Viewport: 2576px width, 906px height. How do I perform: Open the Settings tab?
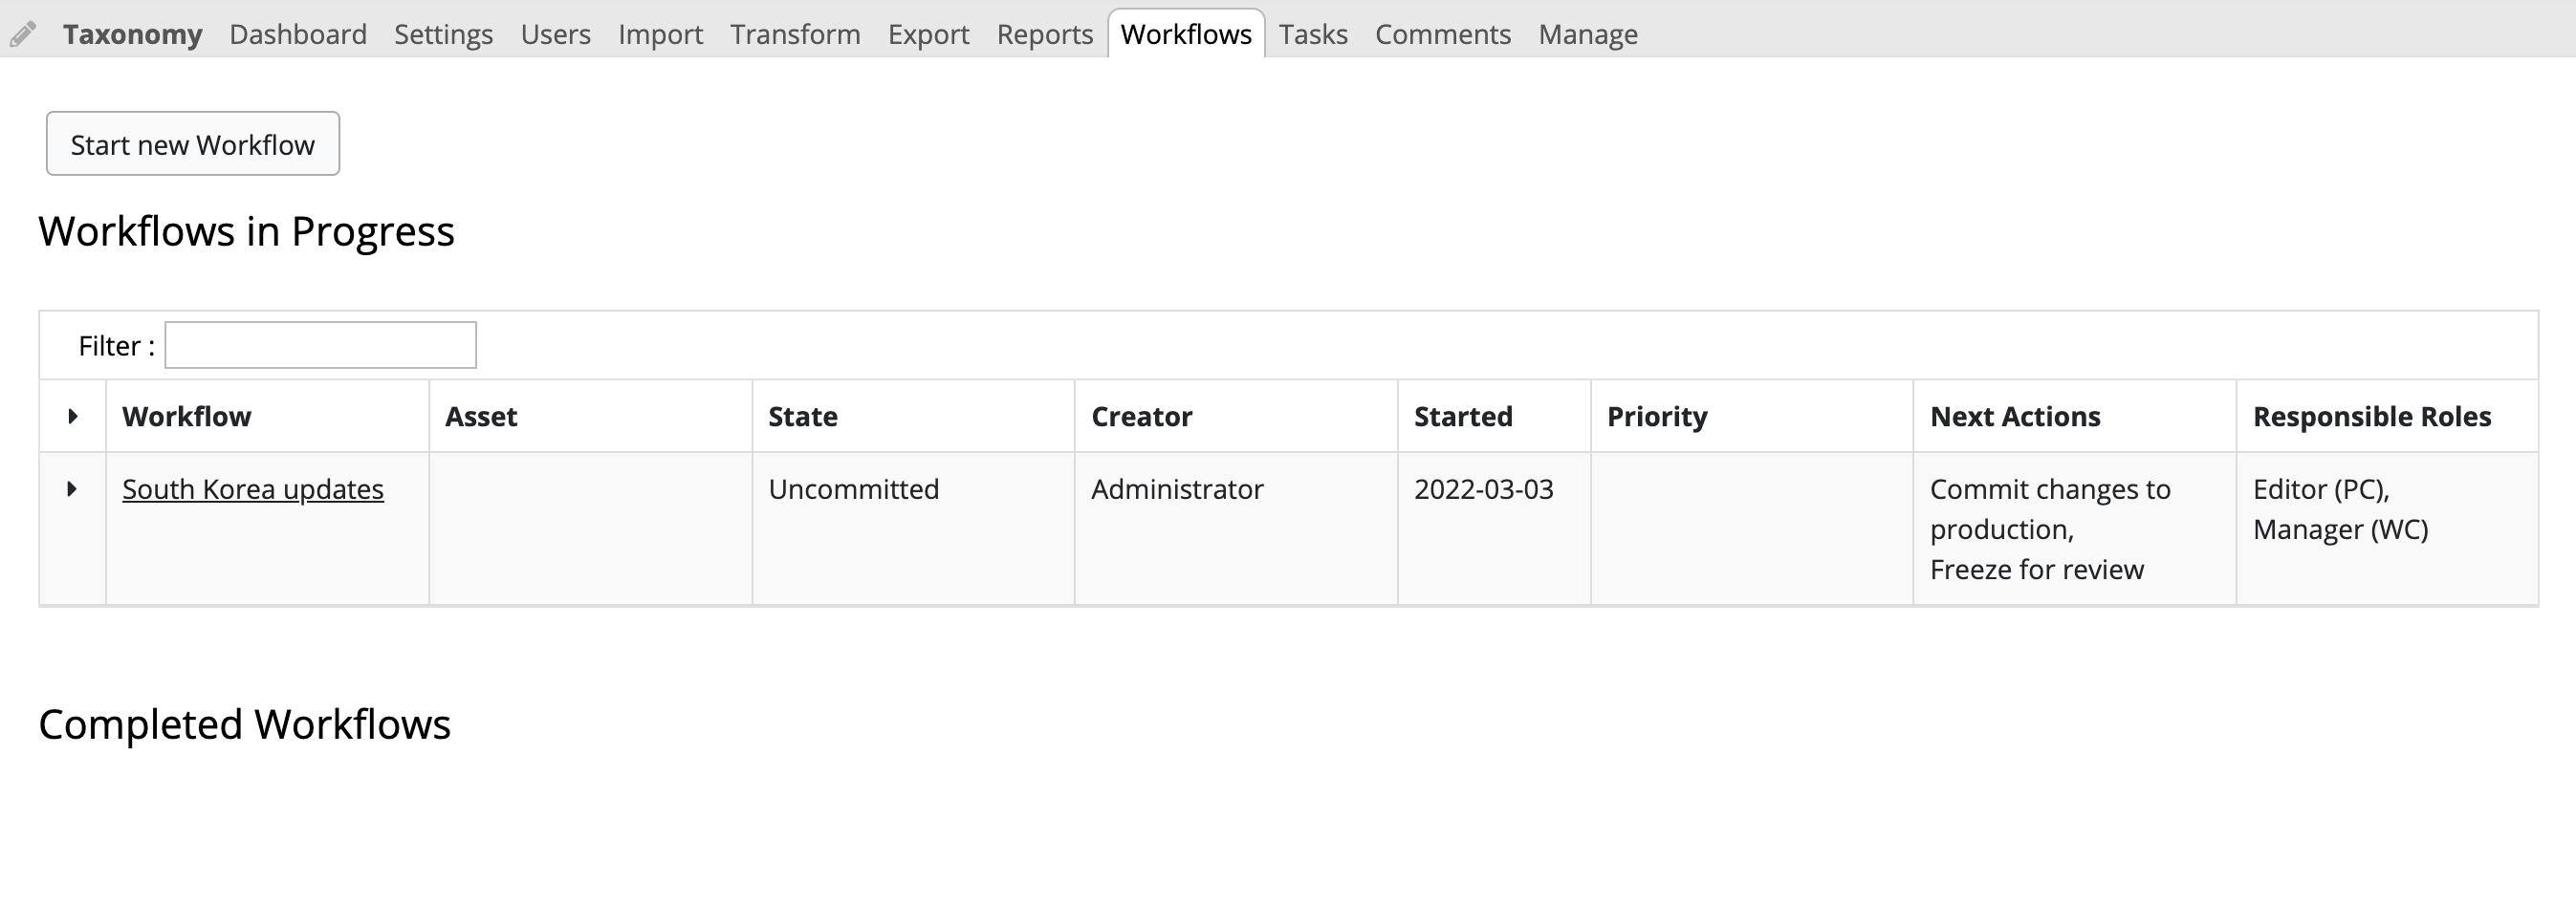pos(443,33)
